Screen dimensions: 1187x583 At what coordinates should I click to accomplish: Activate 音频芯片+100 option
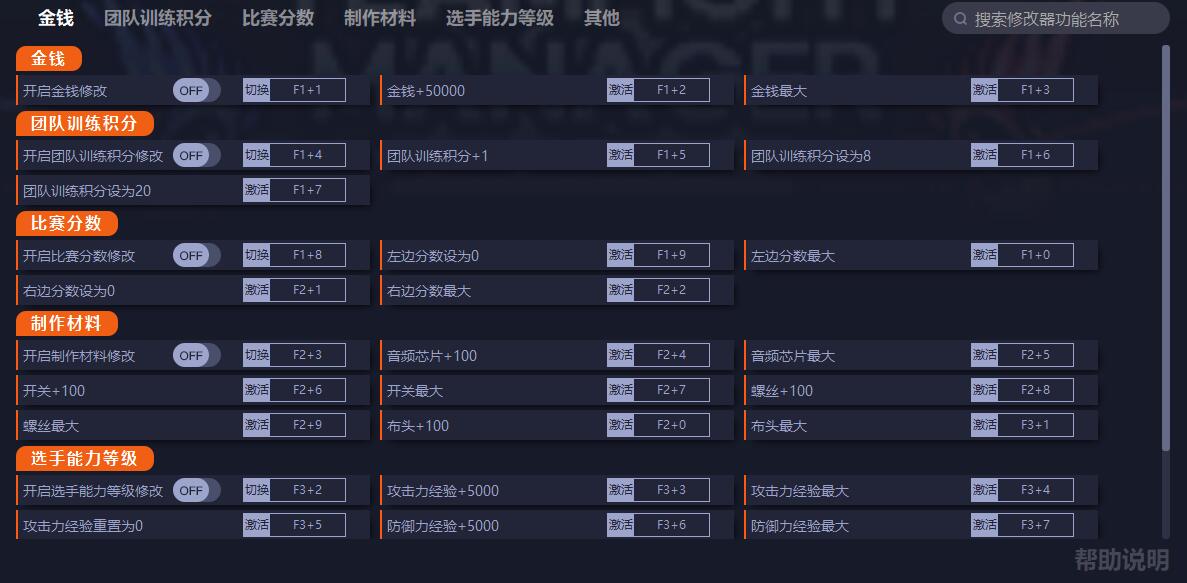621,354
